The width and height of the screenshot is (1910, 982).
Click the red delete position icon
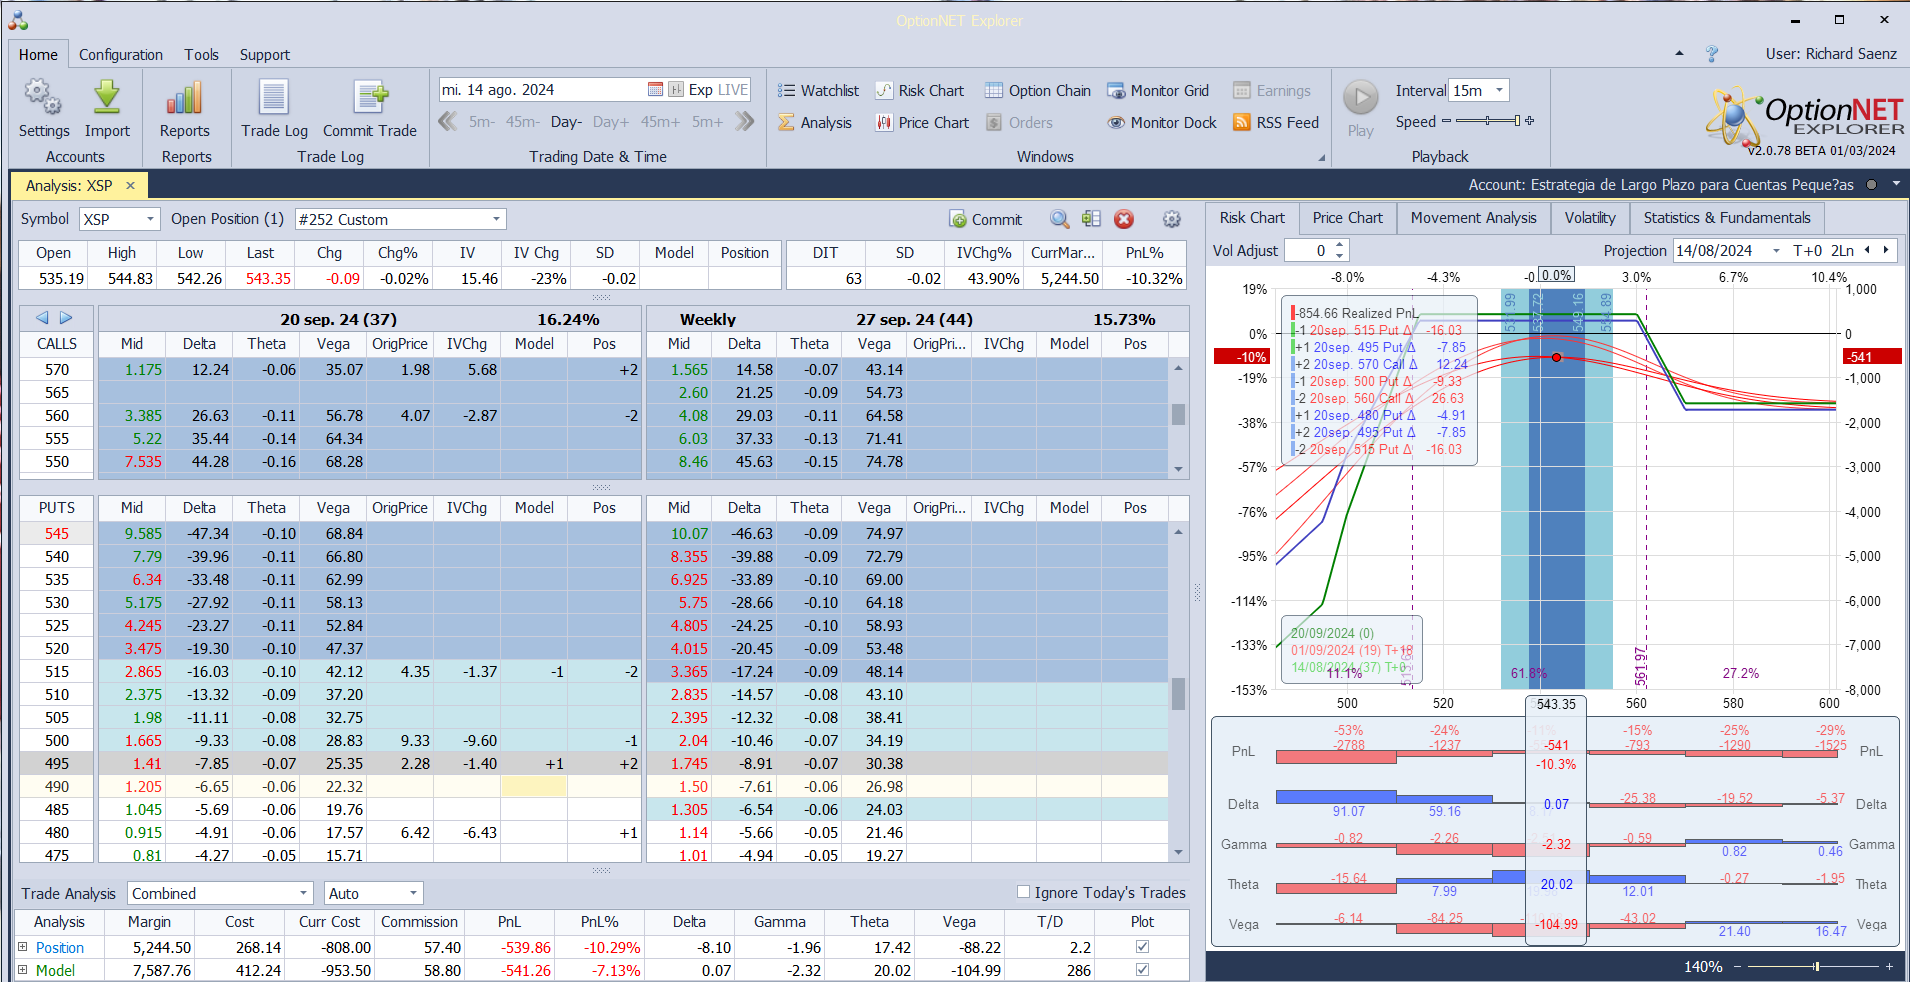tap(1124, 220)
